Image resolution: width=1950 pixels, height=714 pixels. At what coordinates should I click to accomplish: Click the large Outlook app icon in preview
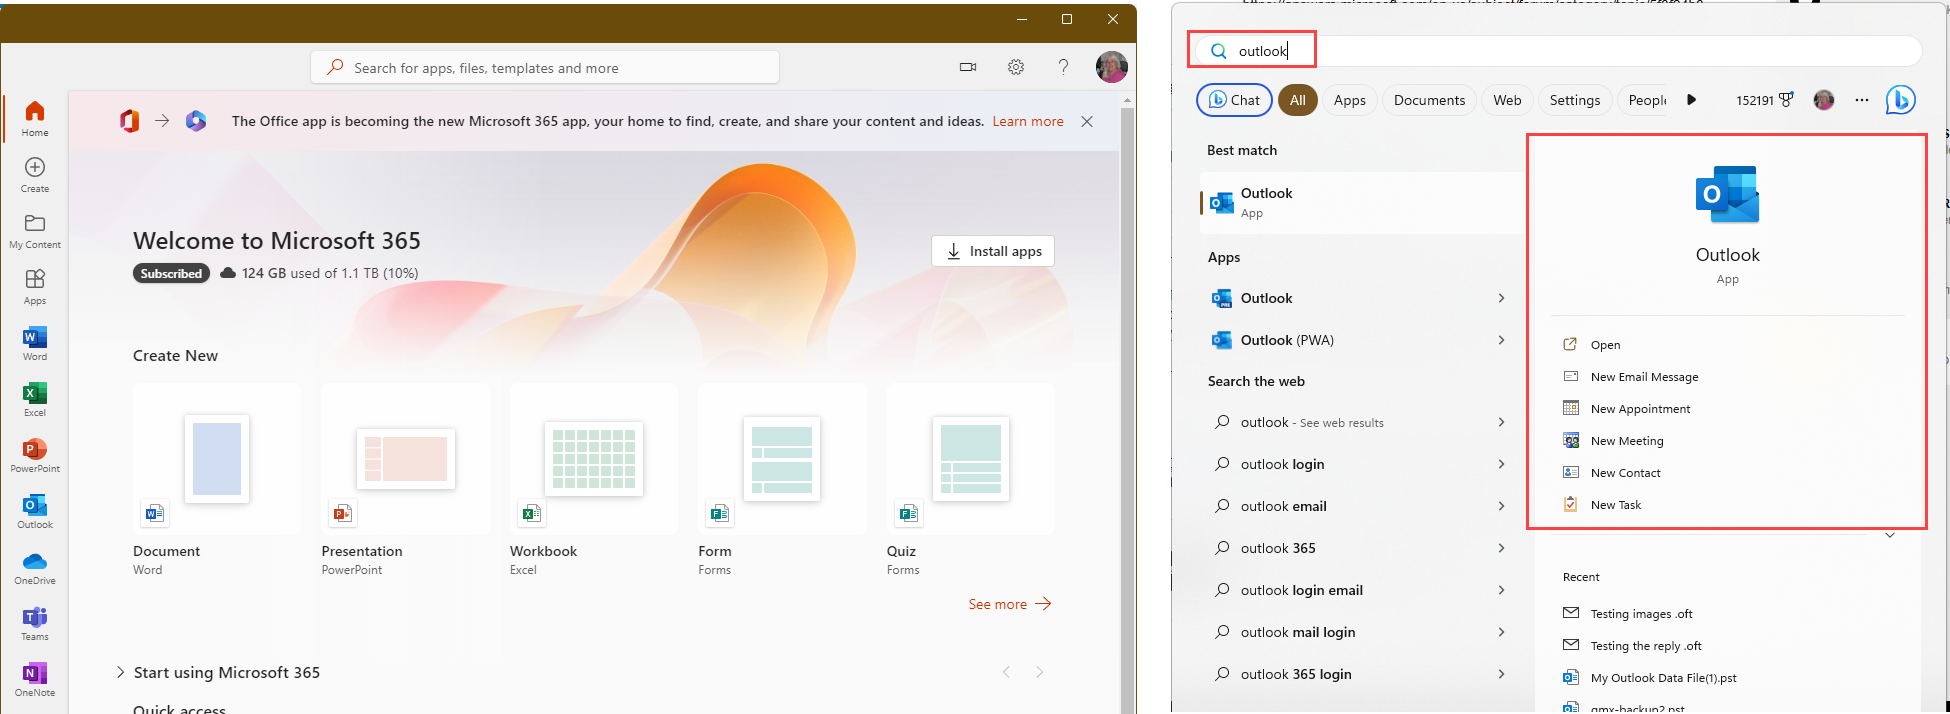point(1727,194)
